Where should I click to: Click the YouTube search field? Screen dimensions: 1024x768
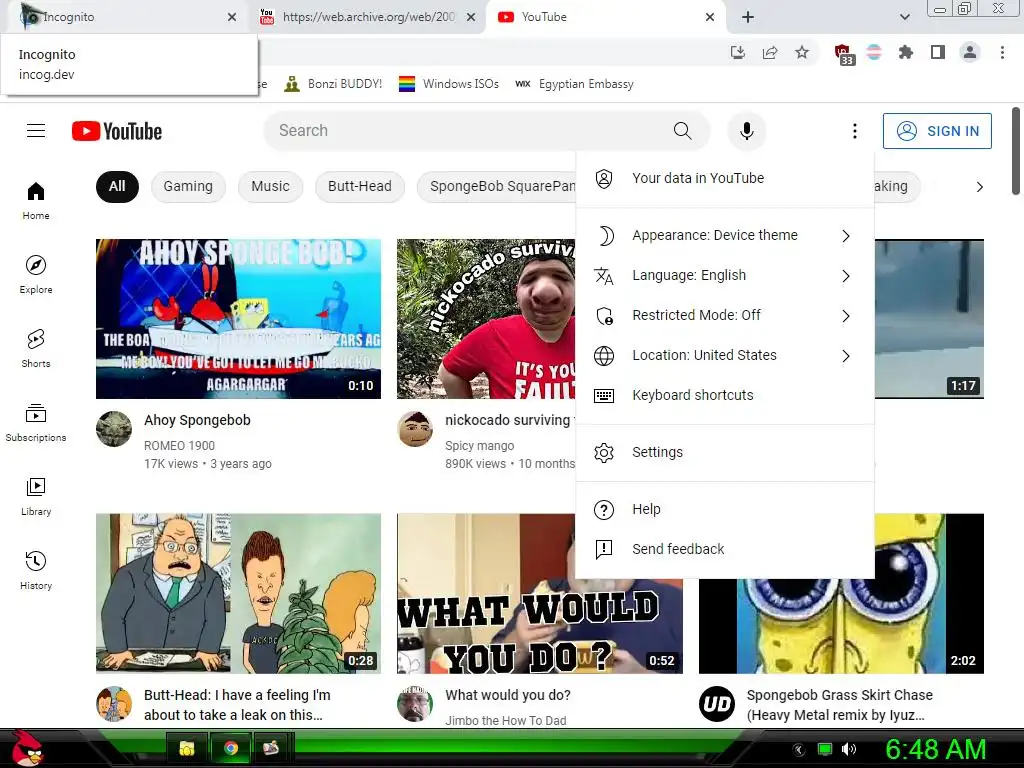pyautogui.click(x=465, y=131)
